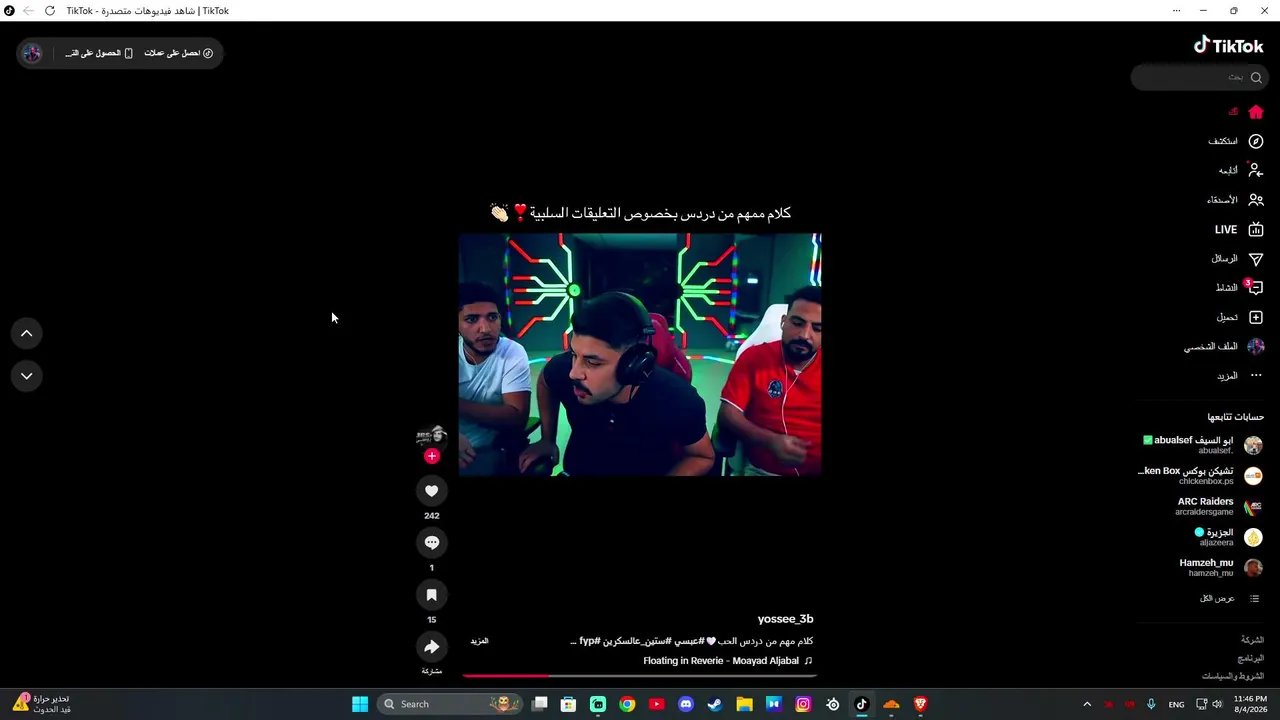
Task: Open YouTube from the taskbar
Action: (x=656, y=704)
